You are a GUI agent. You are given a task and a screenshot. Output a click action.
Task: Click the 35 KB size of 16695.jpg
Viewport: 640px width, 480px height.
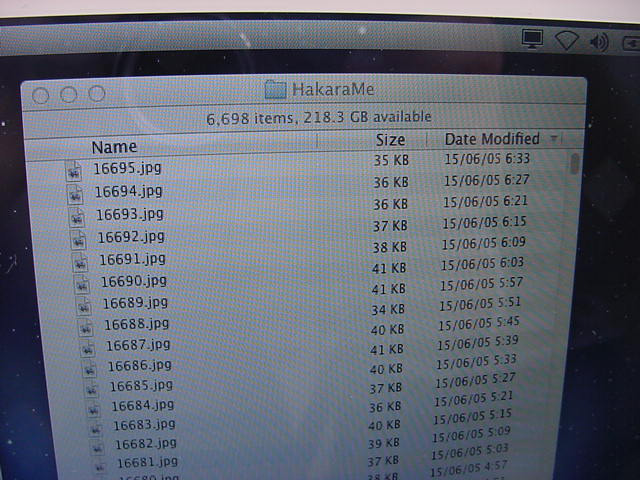click(x=391, y=160)
